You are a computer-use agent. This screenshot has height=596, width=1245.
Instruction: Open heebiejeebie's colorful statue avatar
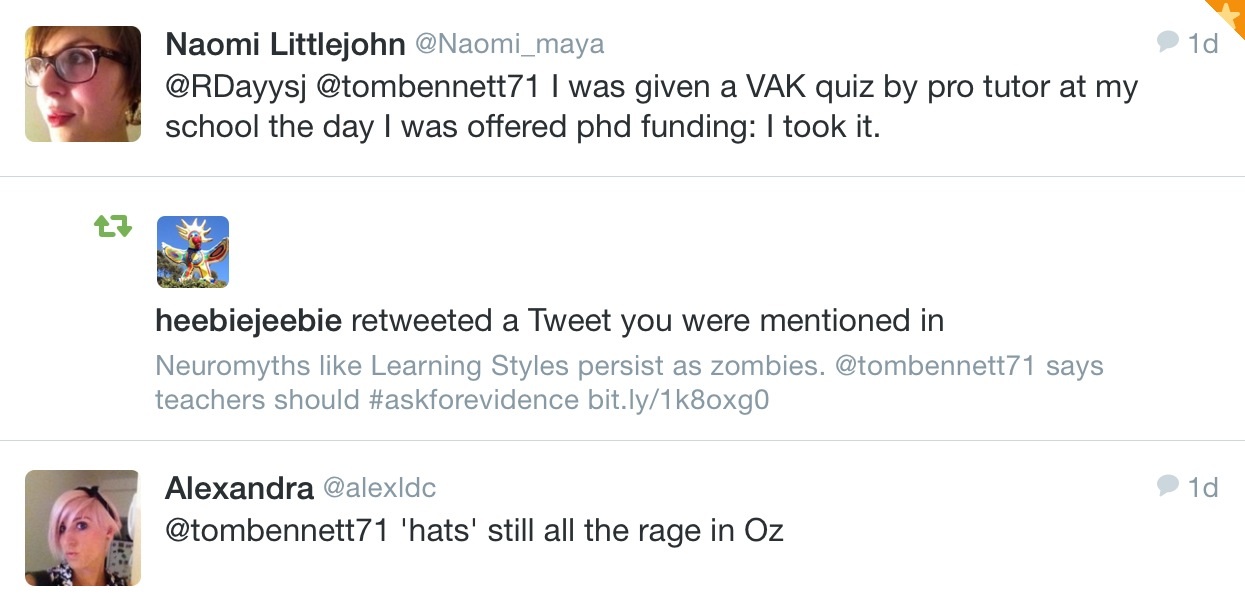(193, 251)
